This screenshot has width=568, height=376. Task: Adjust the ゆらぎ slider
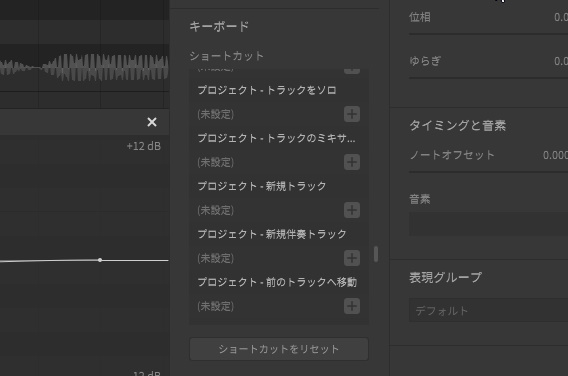[488, 78]
